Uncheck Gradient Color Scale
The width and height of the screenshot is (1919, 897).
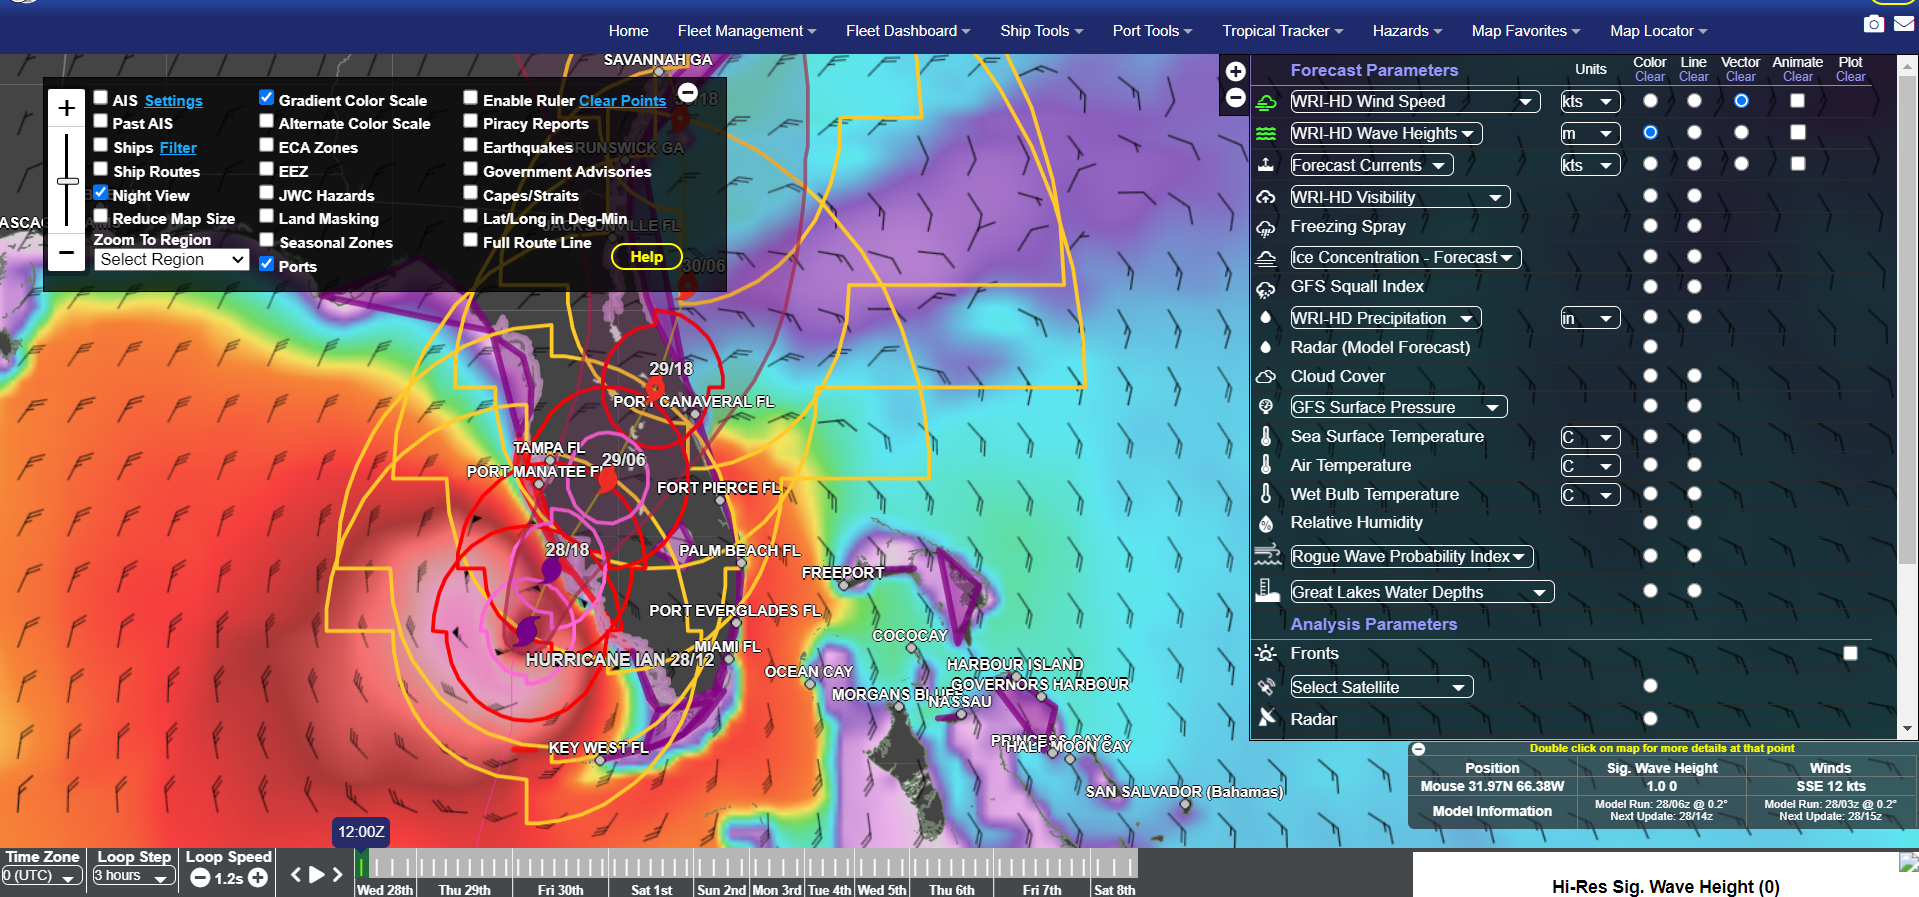point(267,97)
